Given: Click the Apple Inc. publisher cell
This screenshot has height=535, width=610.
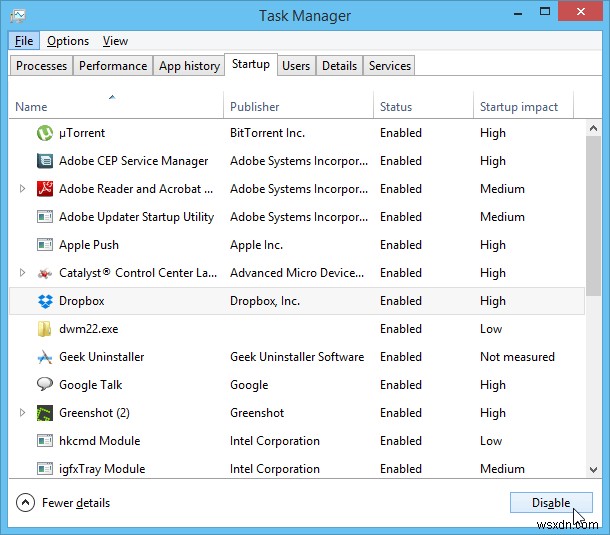Looking at the screenshot, I should tap(256, 245).
